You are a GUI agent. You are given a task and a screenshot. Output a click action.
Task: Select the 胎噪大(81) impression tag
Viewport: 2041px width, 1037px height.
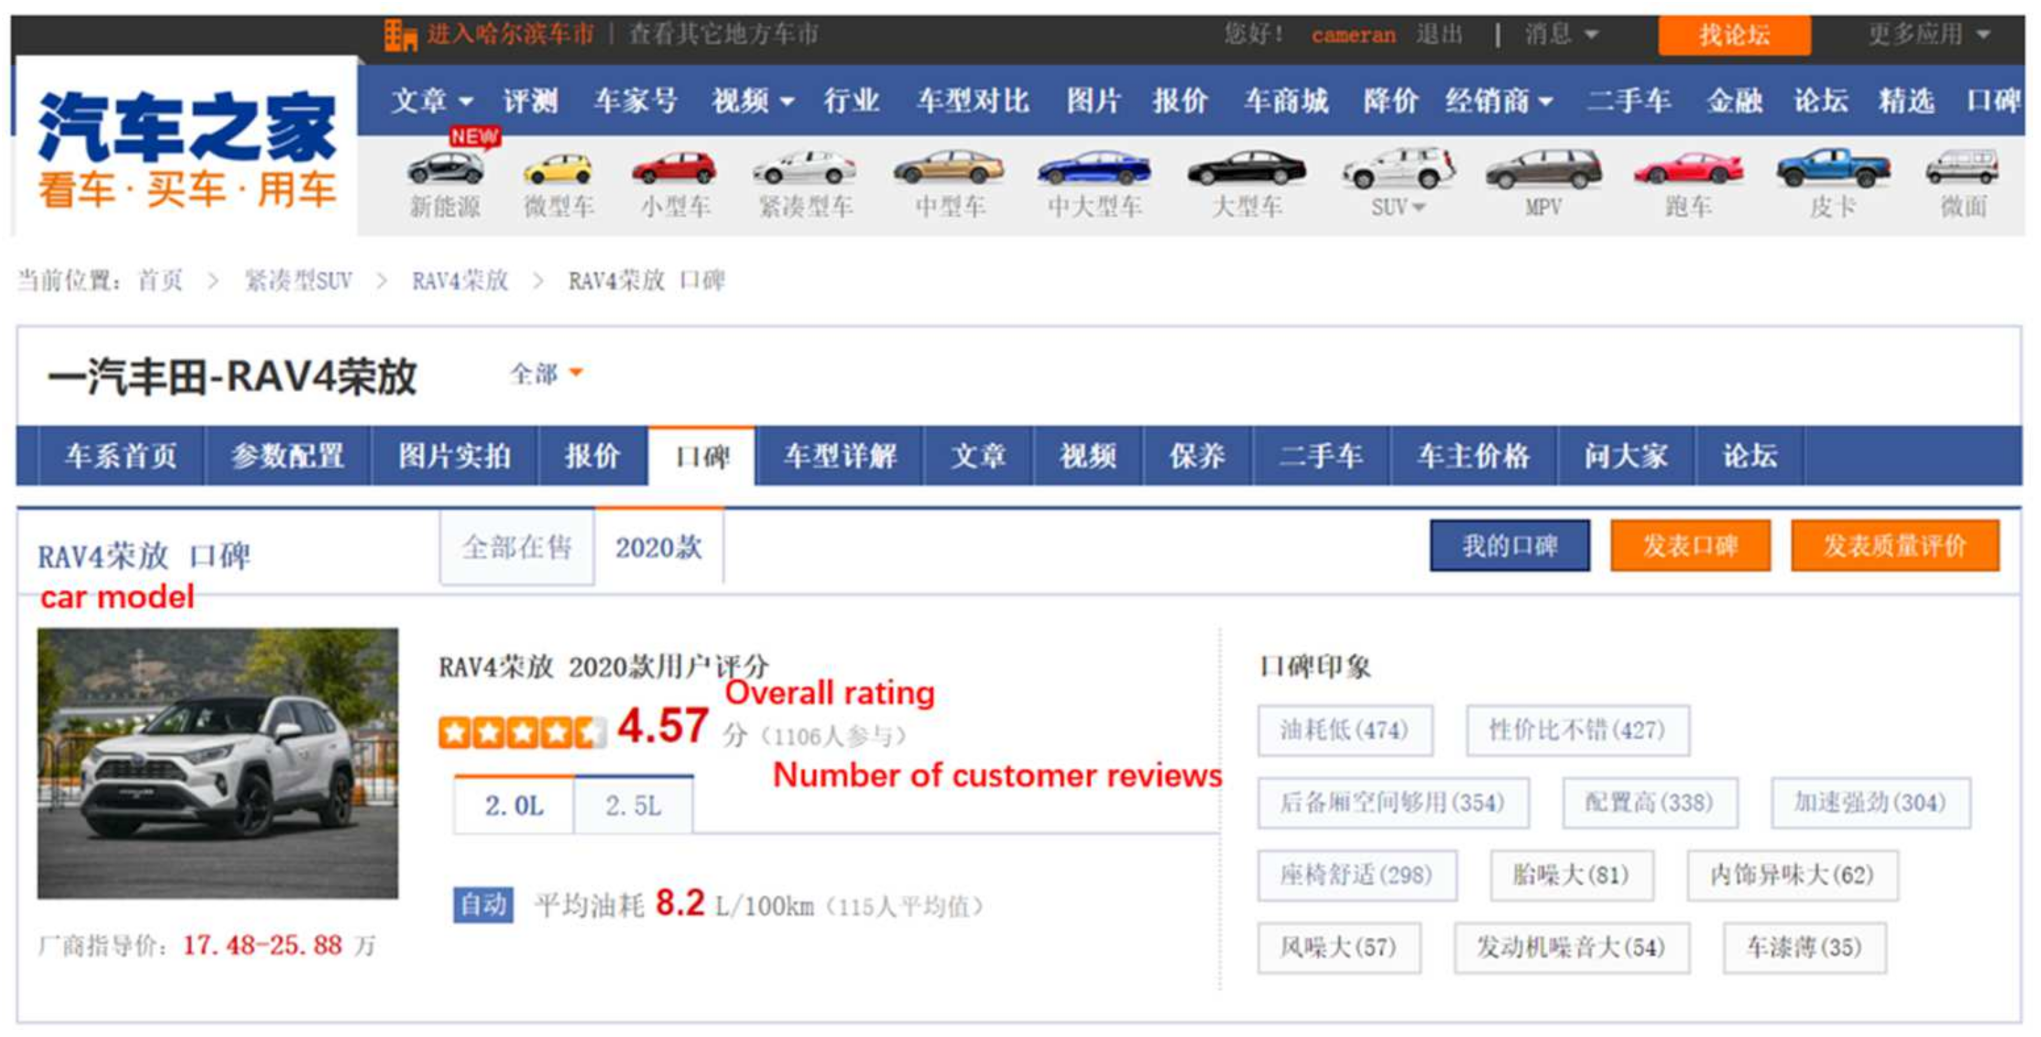(1571, 876)
